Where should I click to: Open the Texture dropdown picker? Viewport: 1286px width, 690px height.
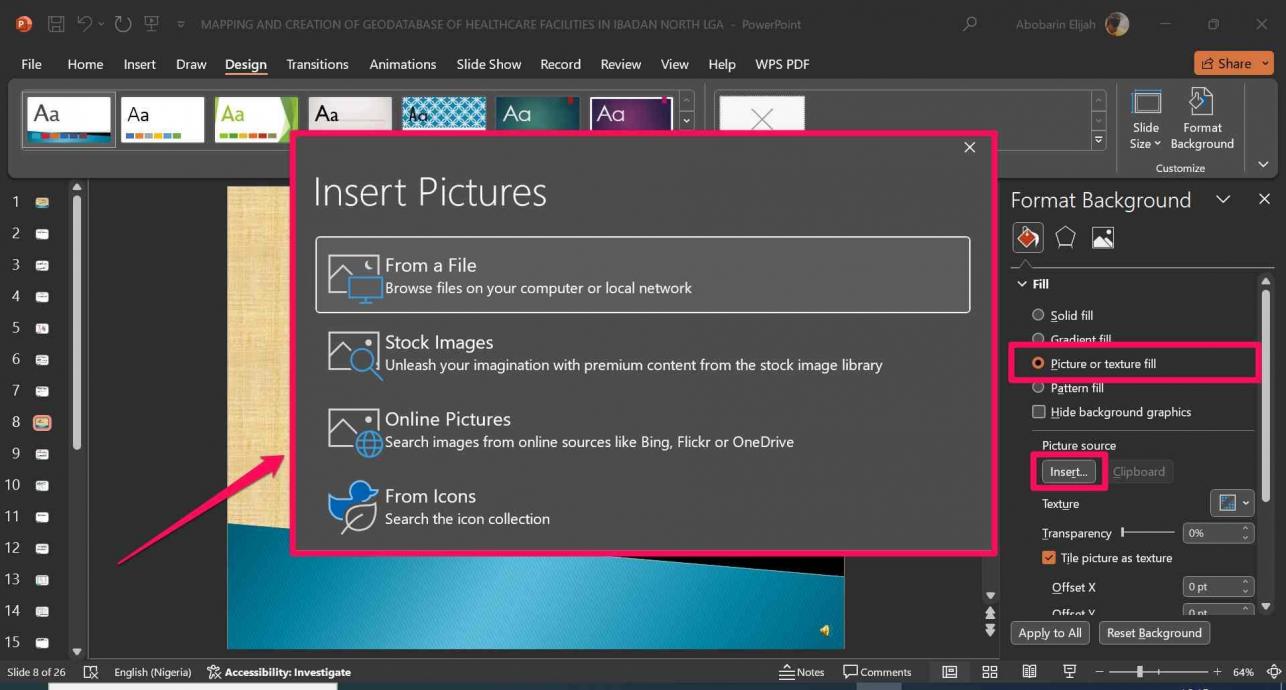(x=1230, y=503)
